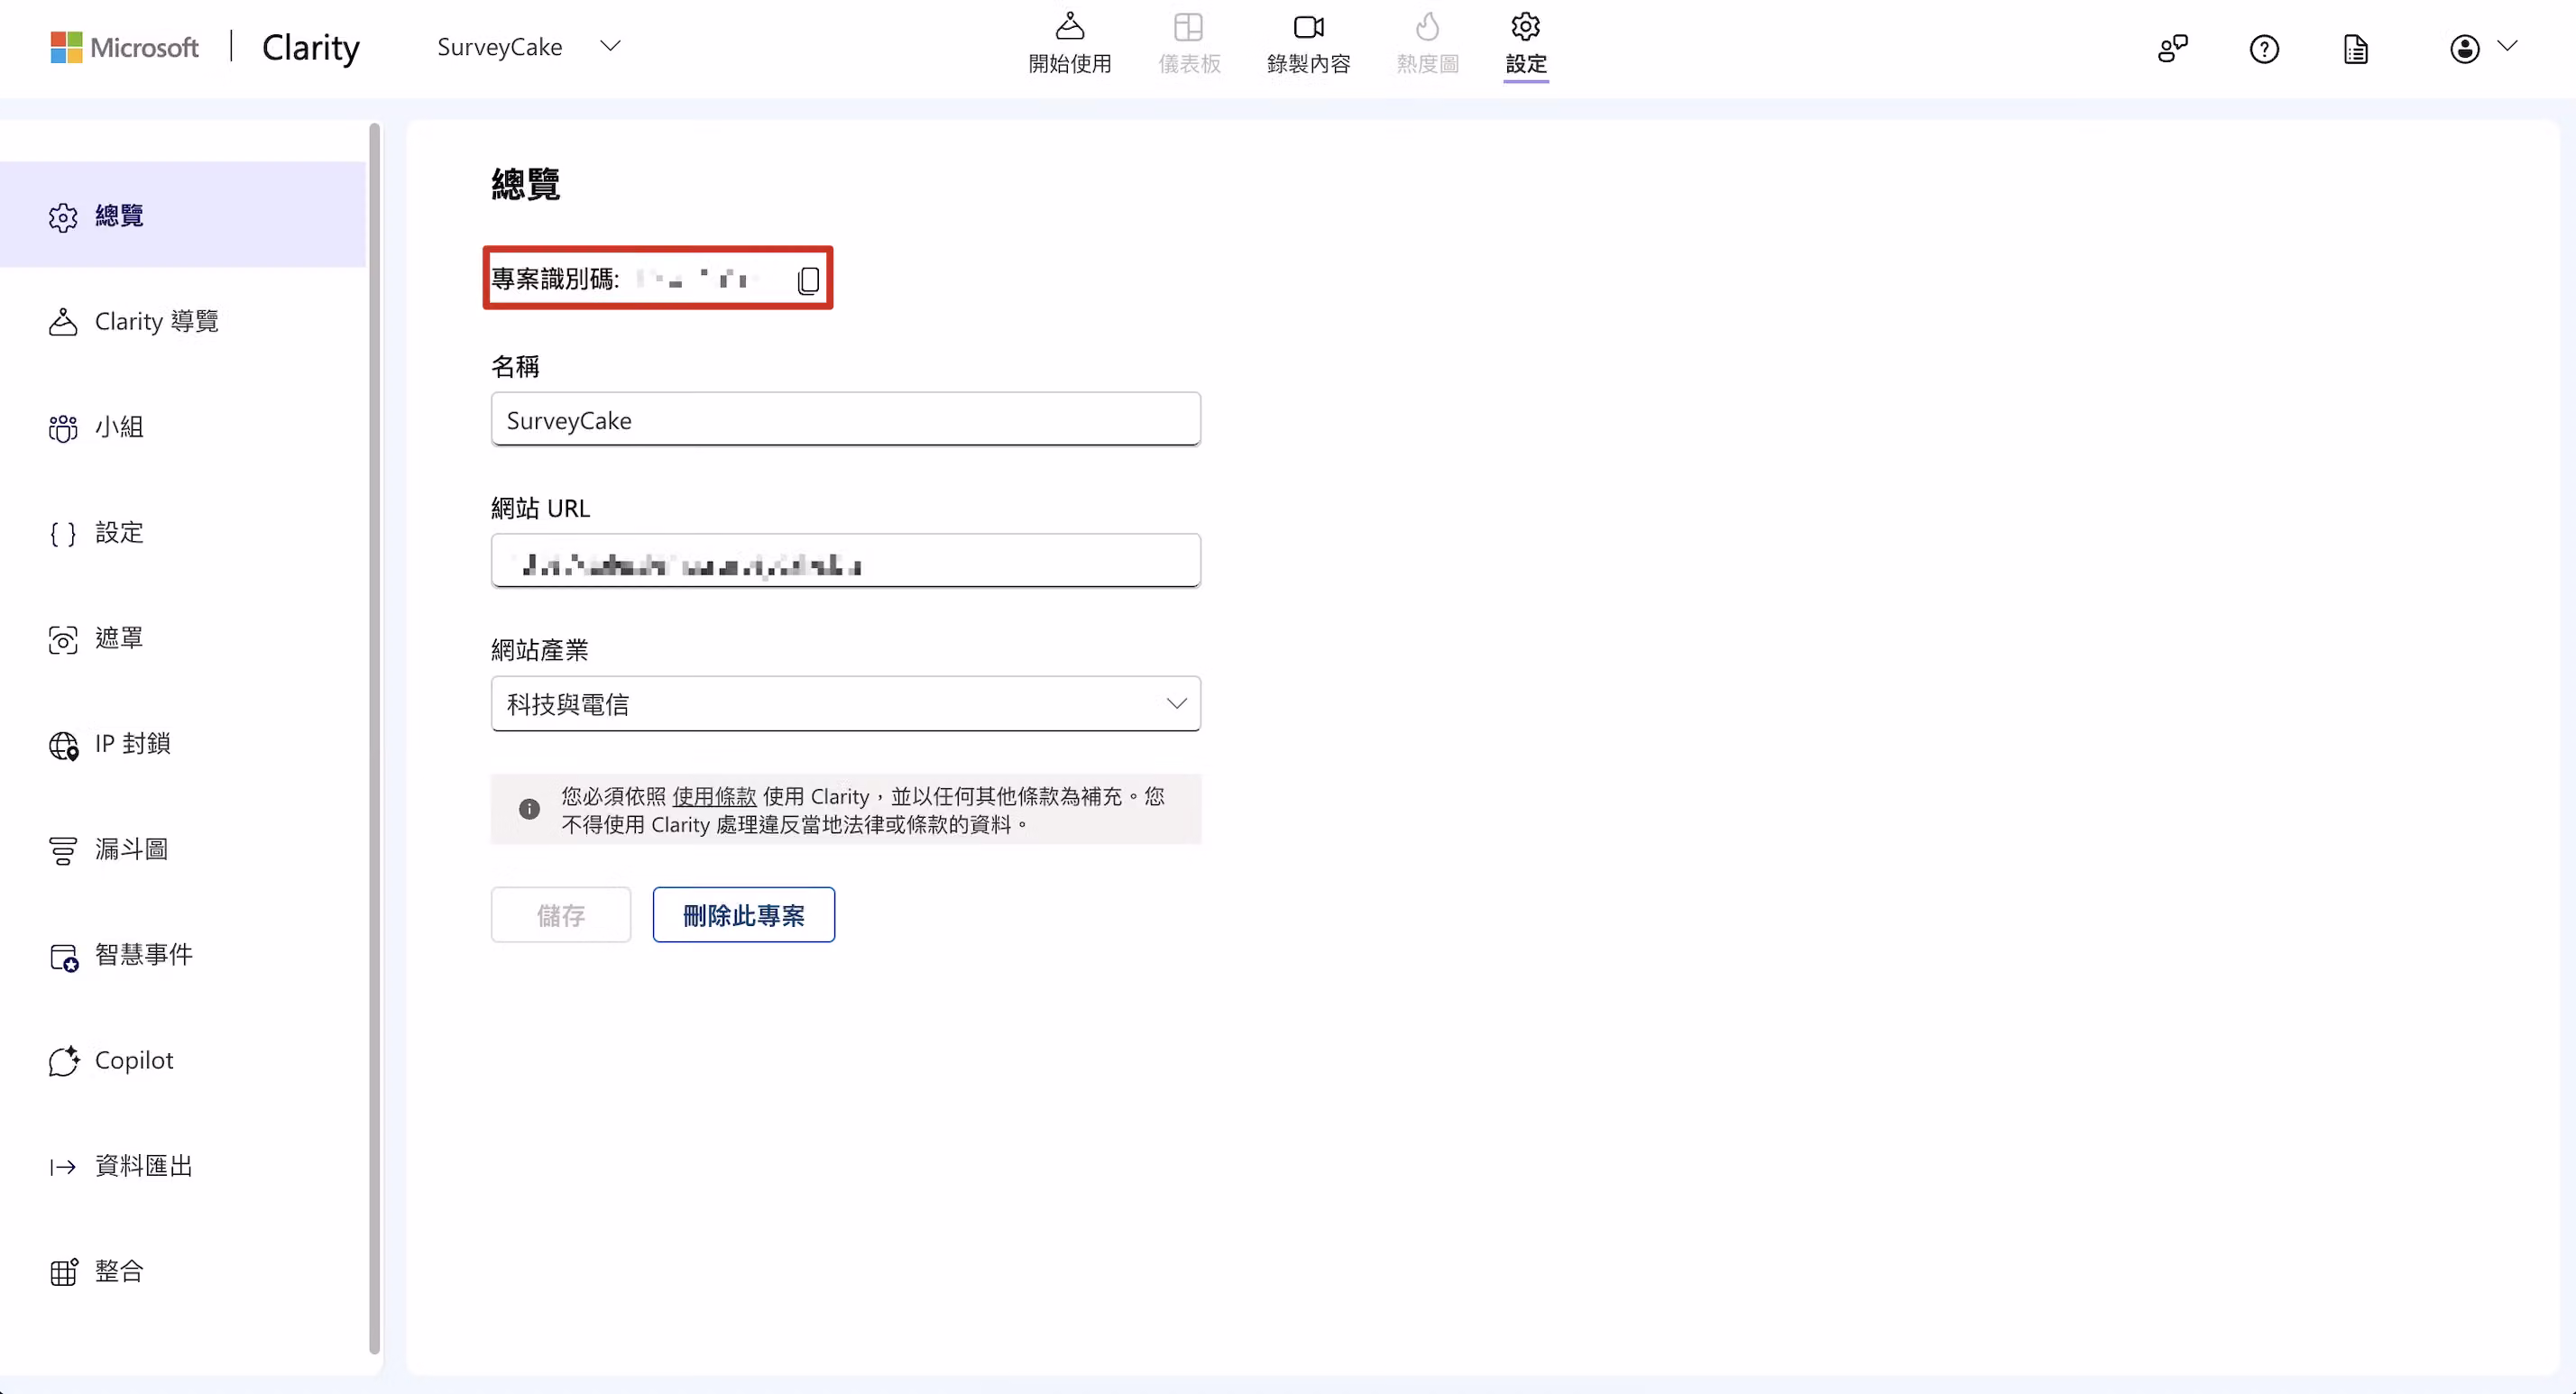Open 漏斗圖 funnel settings
The width and height of the screenshot is (2576, 1394).
183,849
